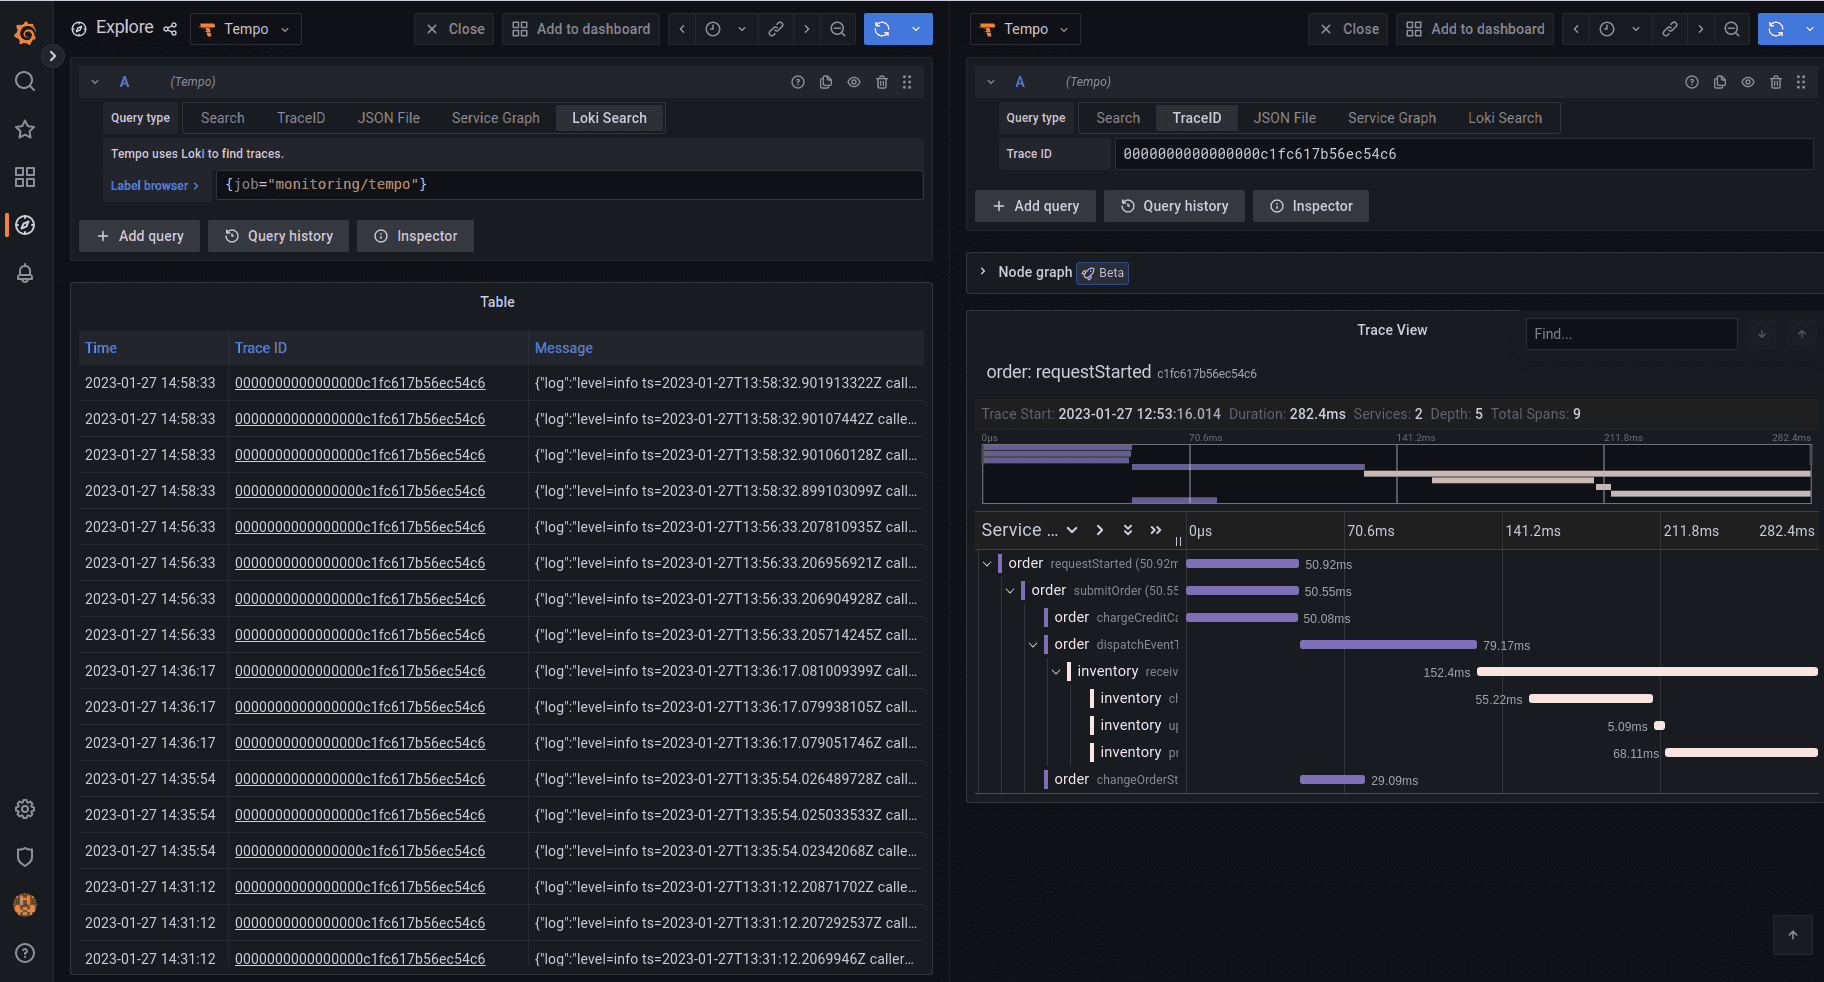Jump to next find result arrow
Viewport: 1824px width, 982px height.
pos(1762,334)
